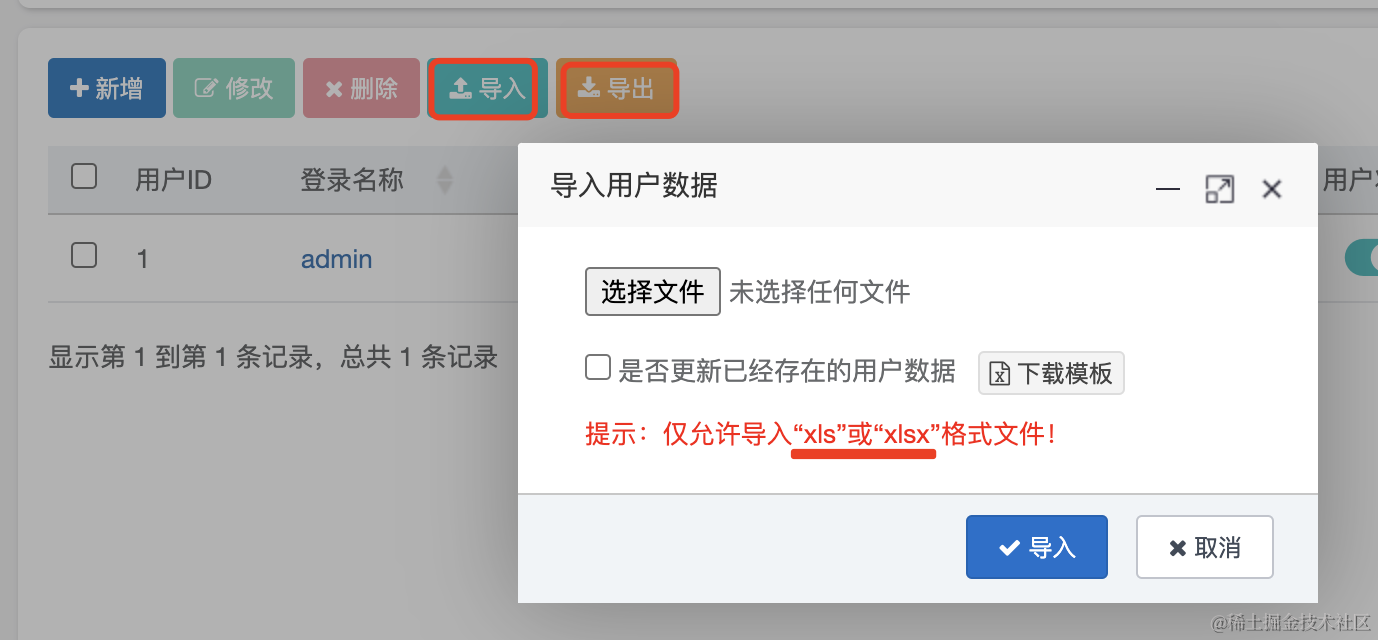Click the orange 导出 export button
The image size is (1378, 640).
[616, 88]
